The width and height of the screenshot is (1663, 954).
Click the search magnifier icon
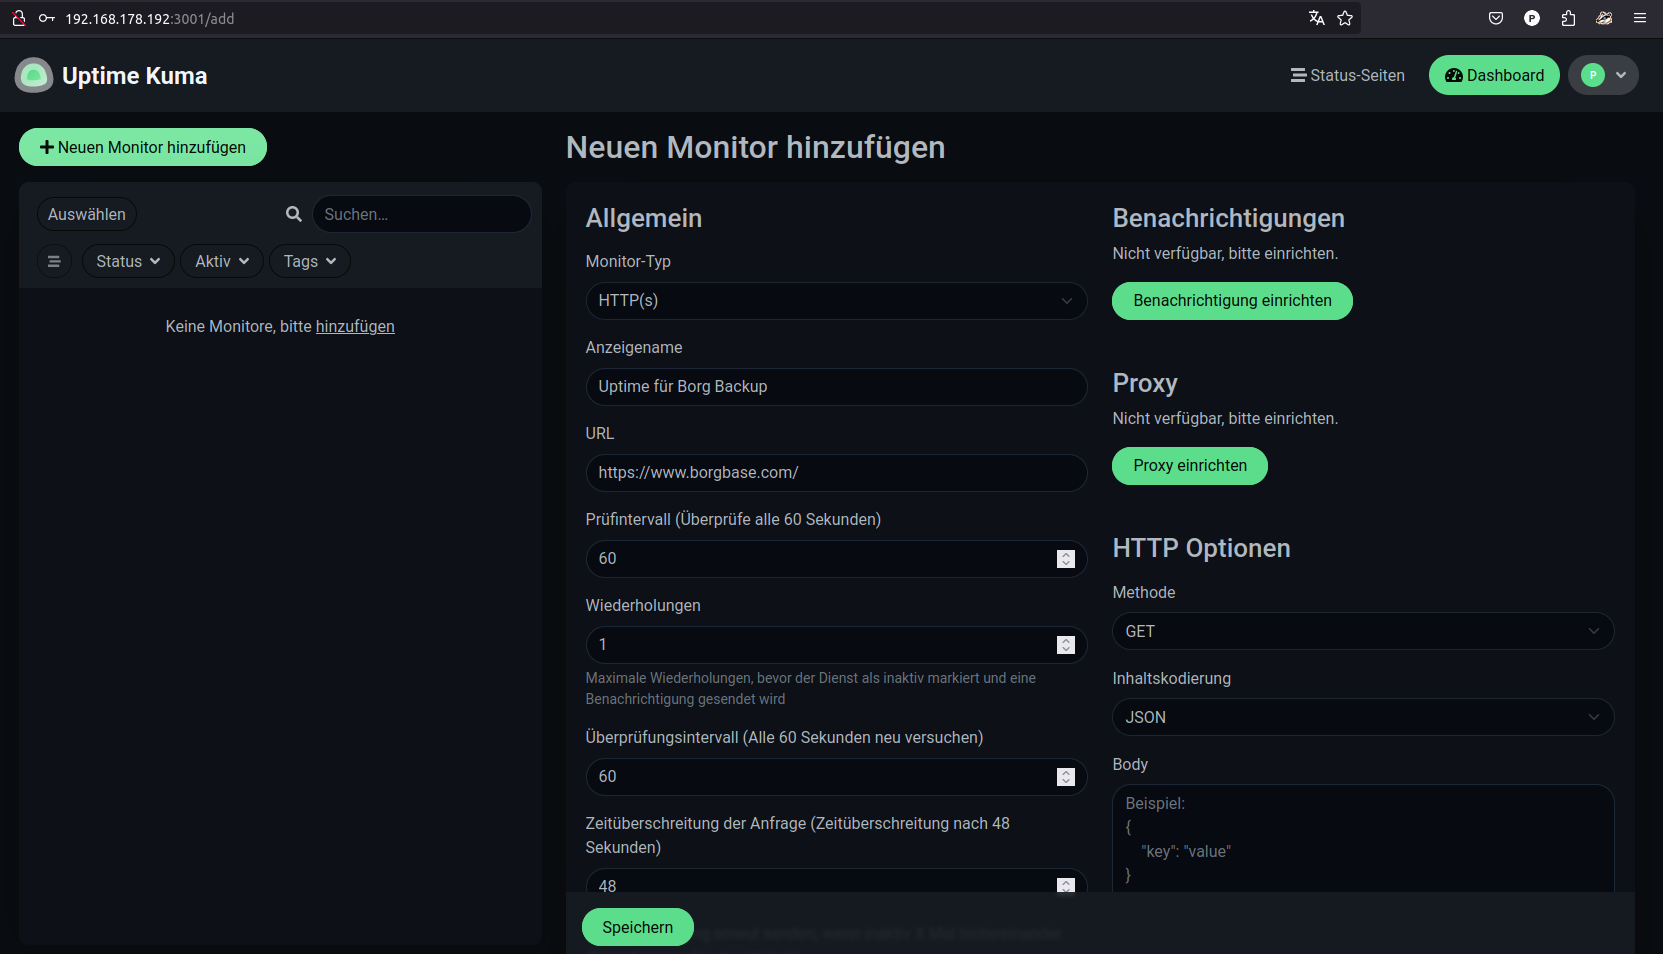294,214
